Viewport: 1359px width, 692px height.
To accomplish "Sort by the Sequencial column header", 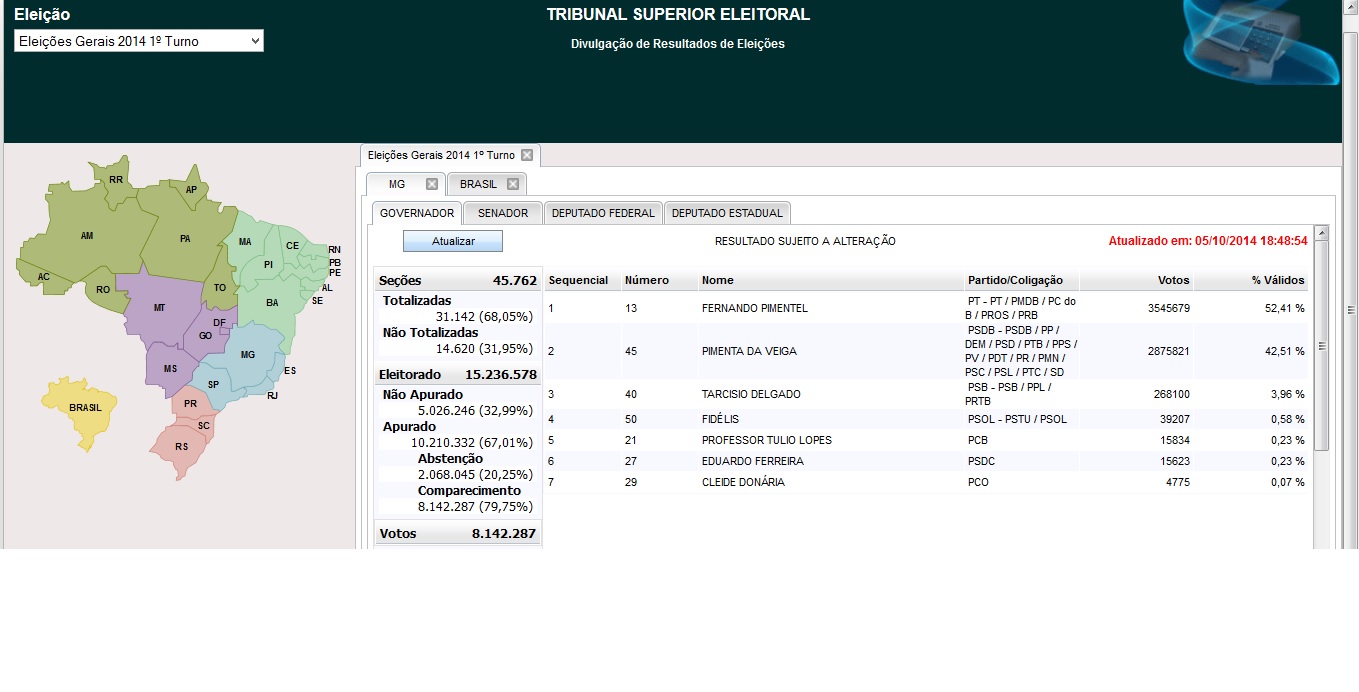I will click(578, 280).
